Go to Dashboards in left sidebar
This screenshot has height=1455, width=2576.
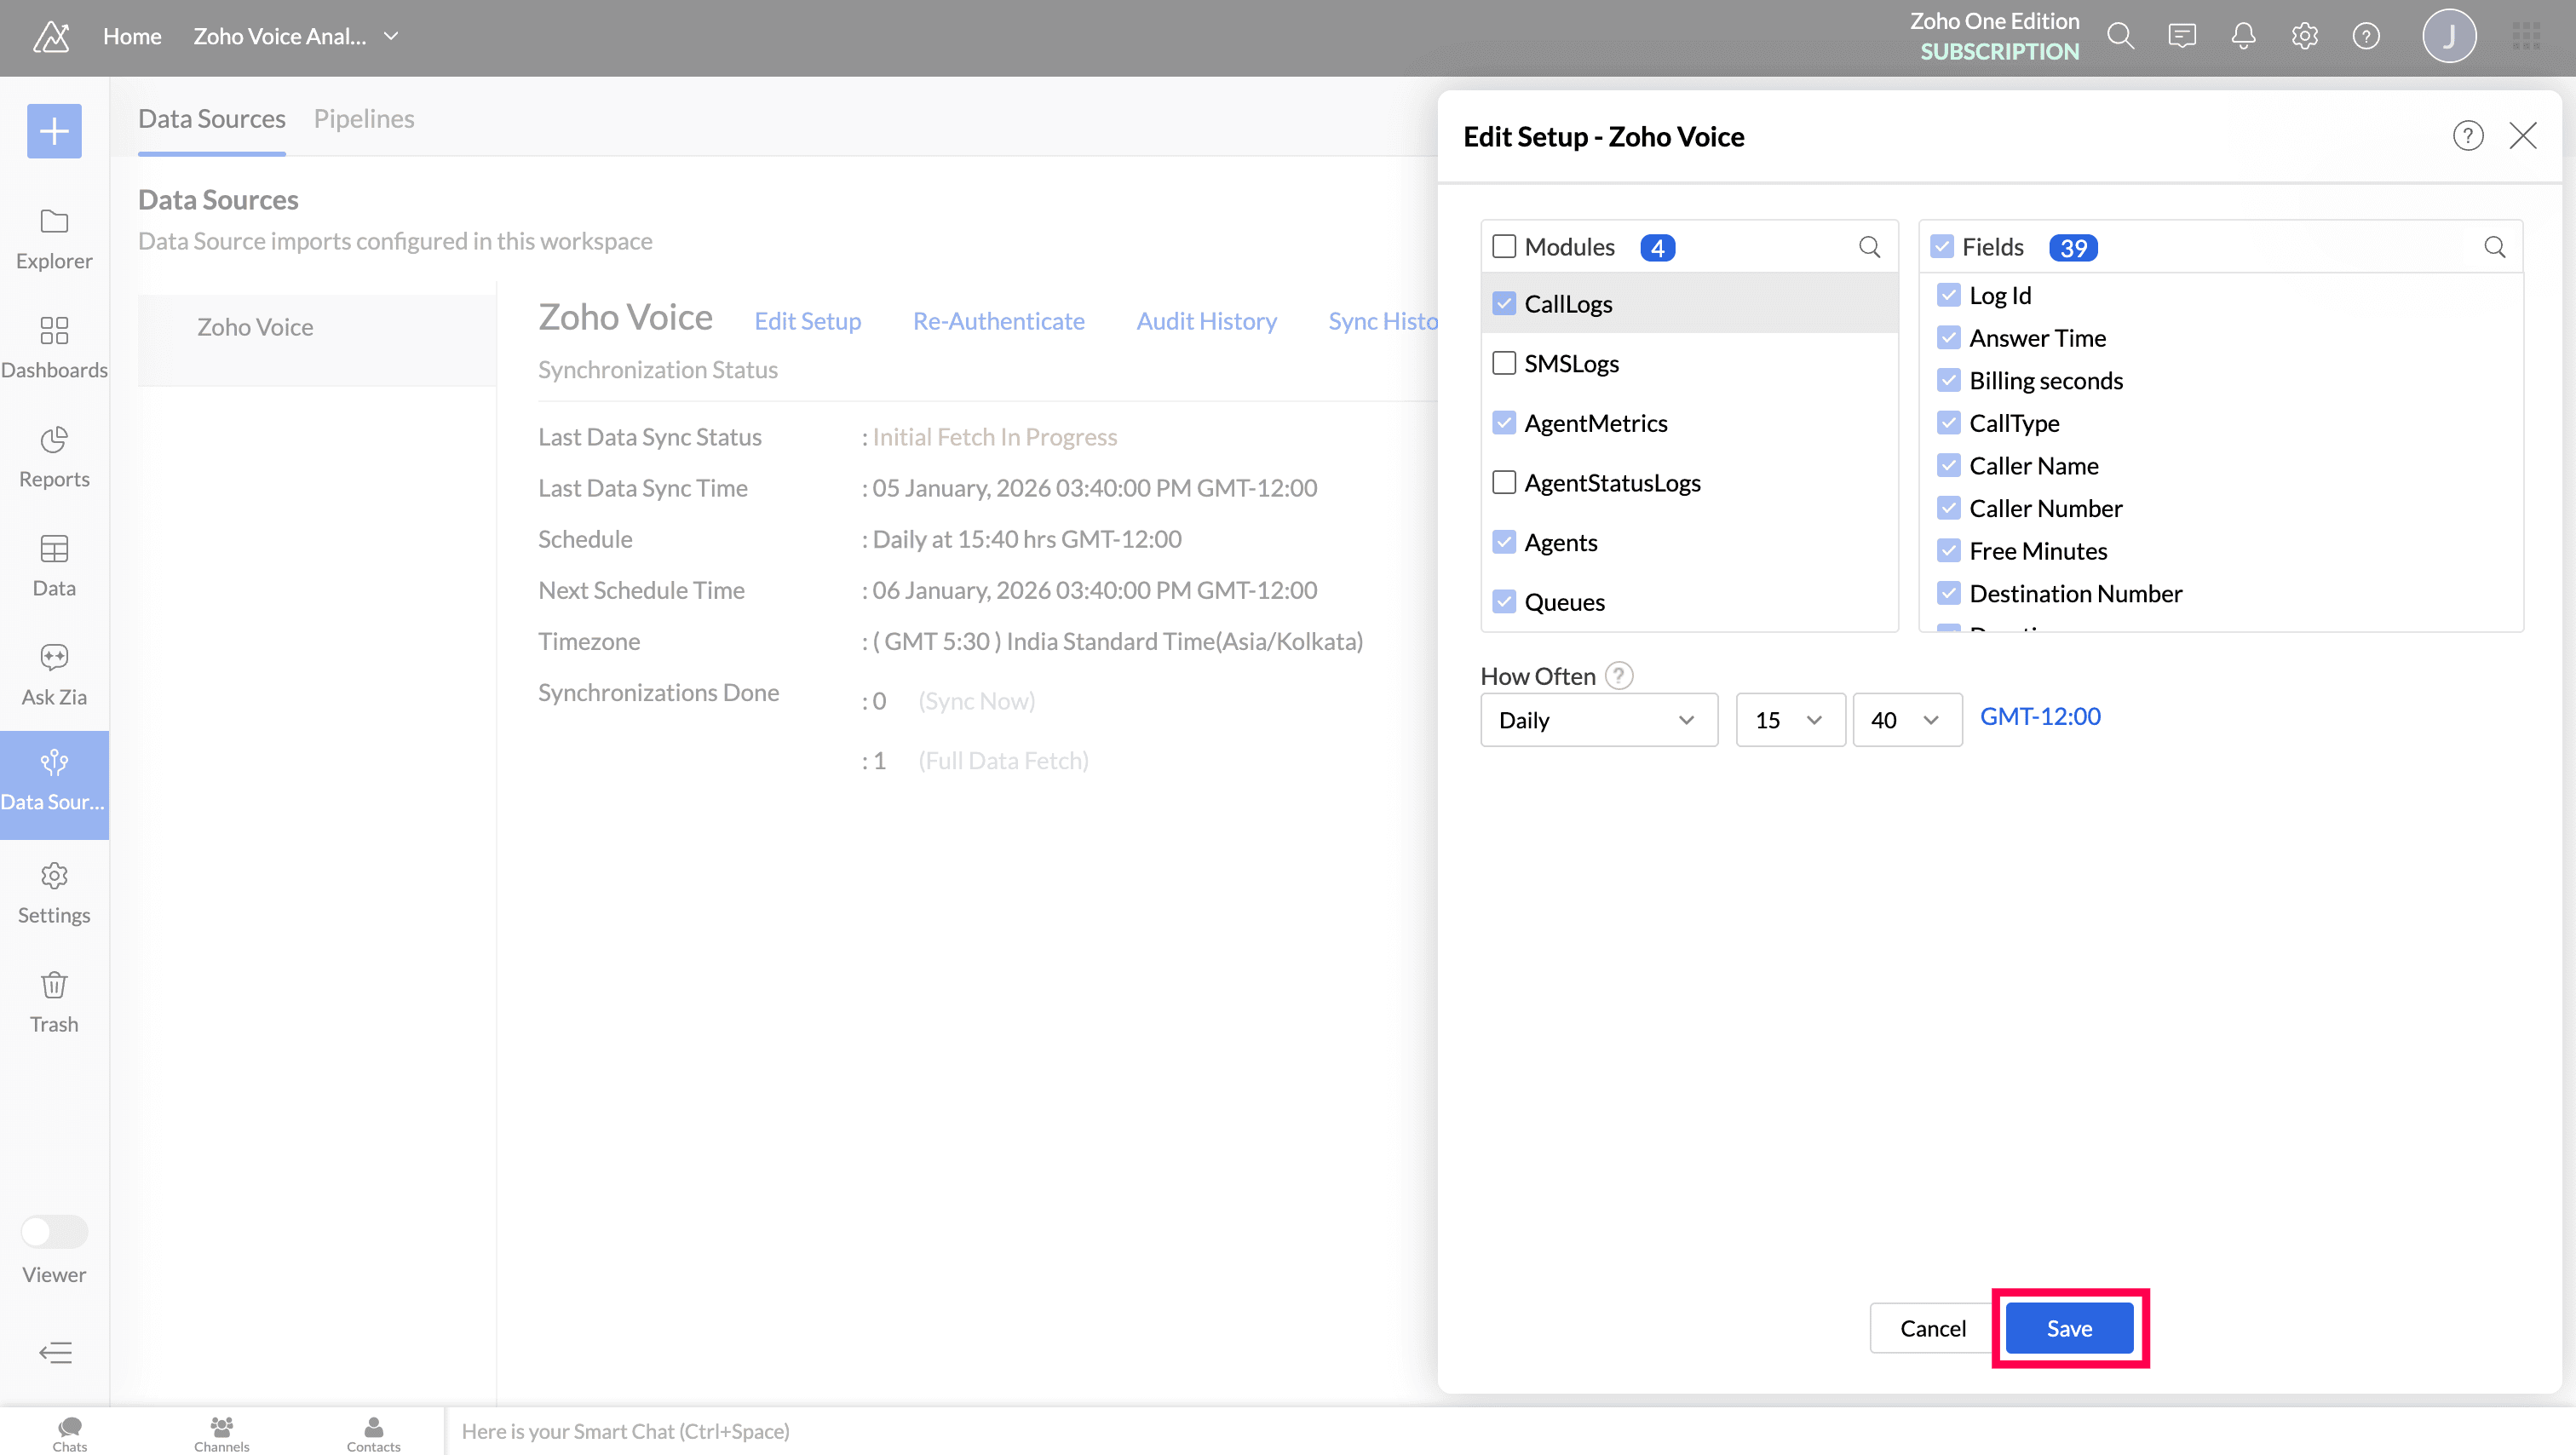point(54,347)
